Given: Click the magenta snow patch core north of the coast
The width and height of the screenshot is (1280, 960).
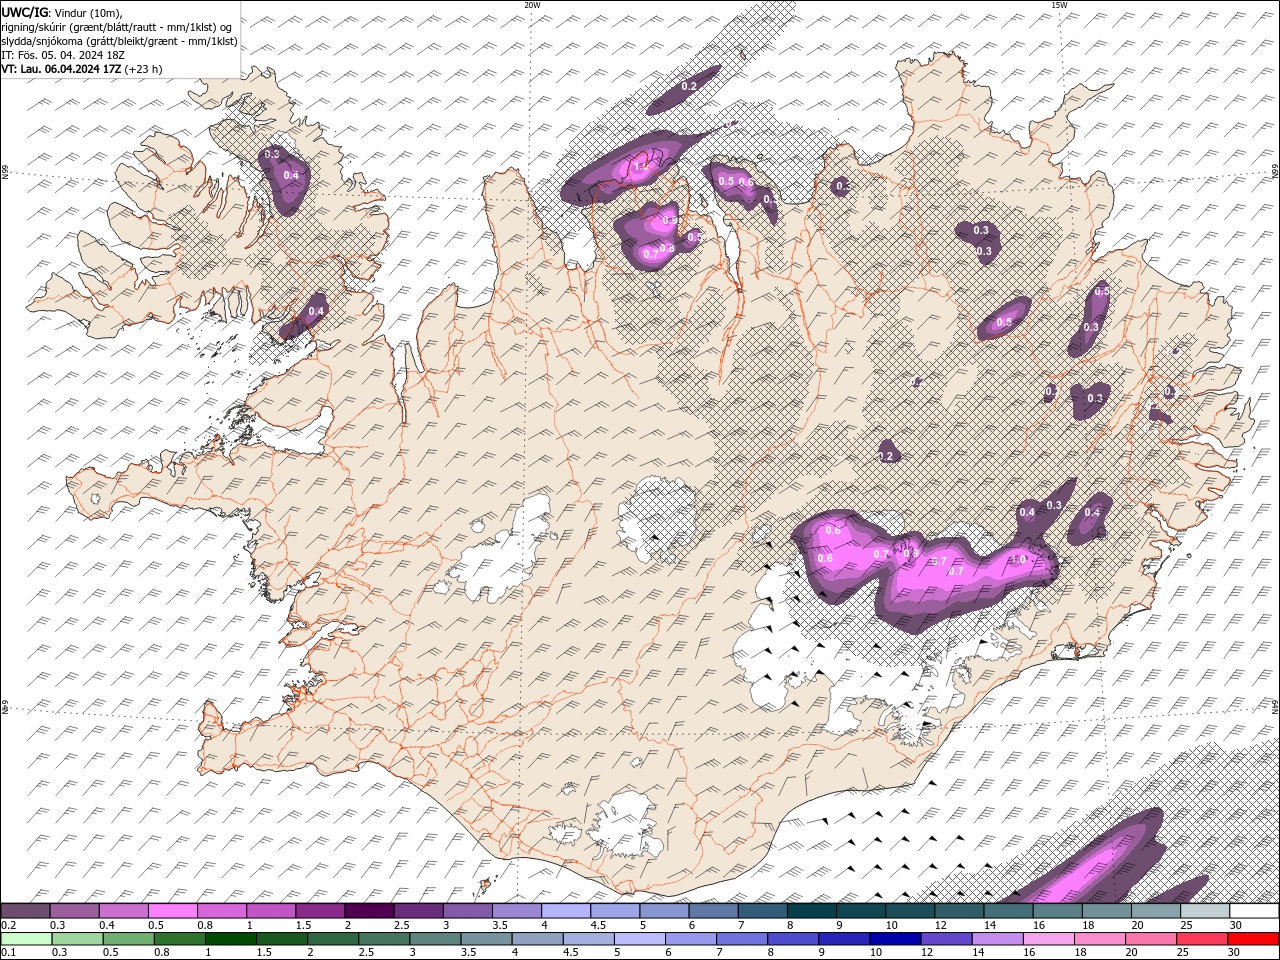Looking at the screenshot, I should 641,164.
